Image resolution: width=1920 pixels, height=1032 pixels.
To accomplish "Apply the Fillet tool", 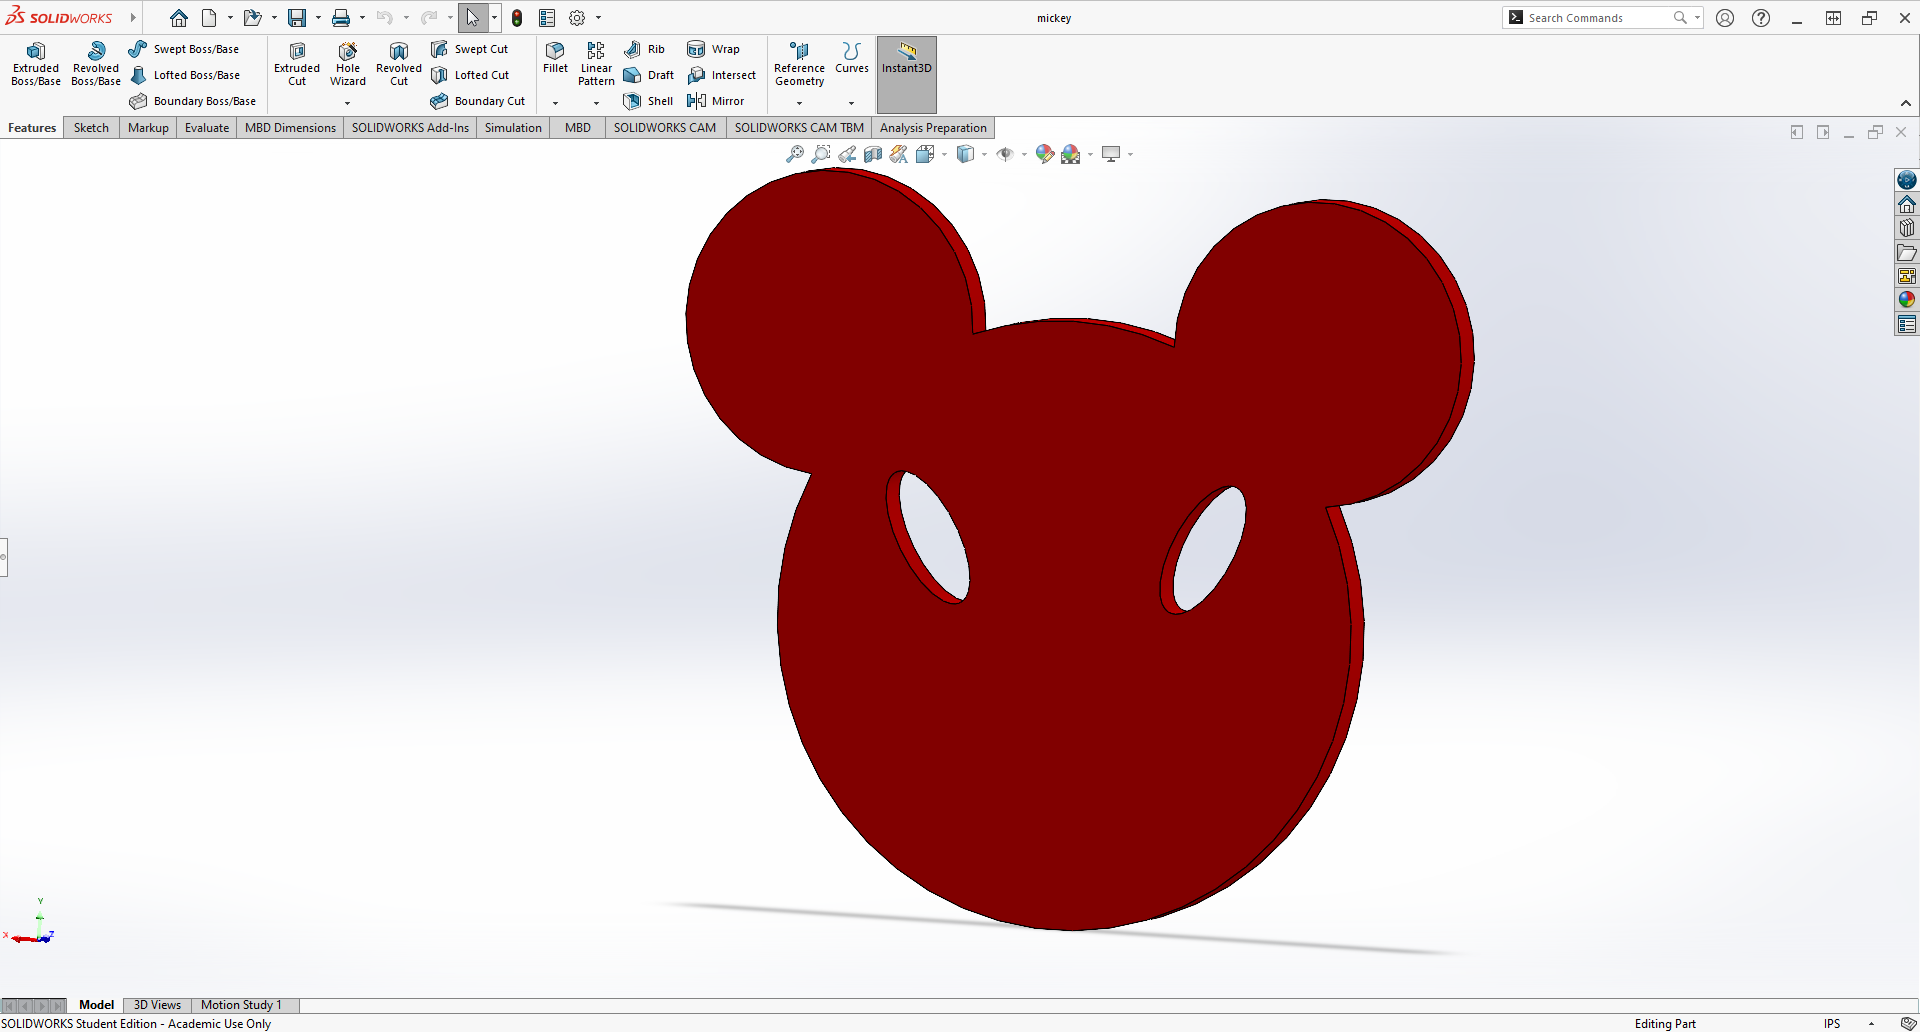I will click(555, 57).
